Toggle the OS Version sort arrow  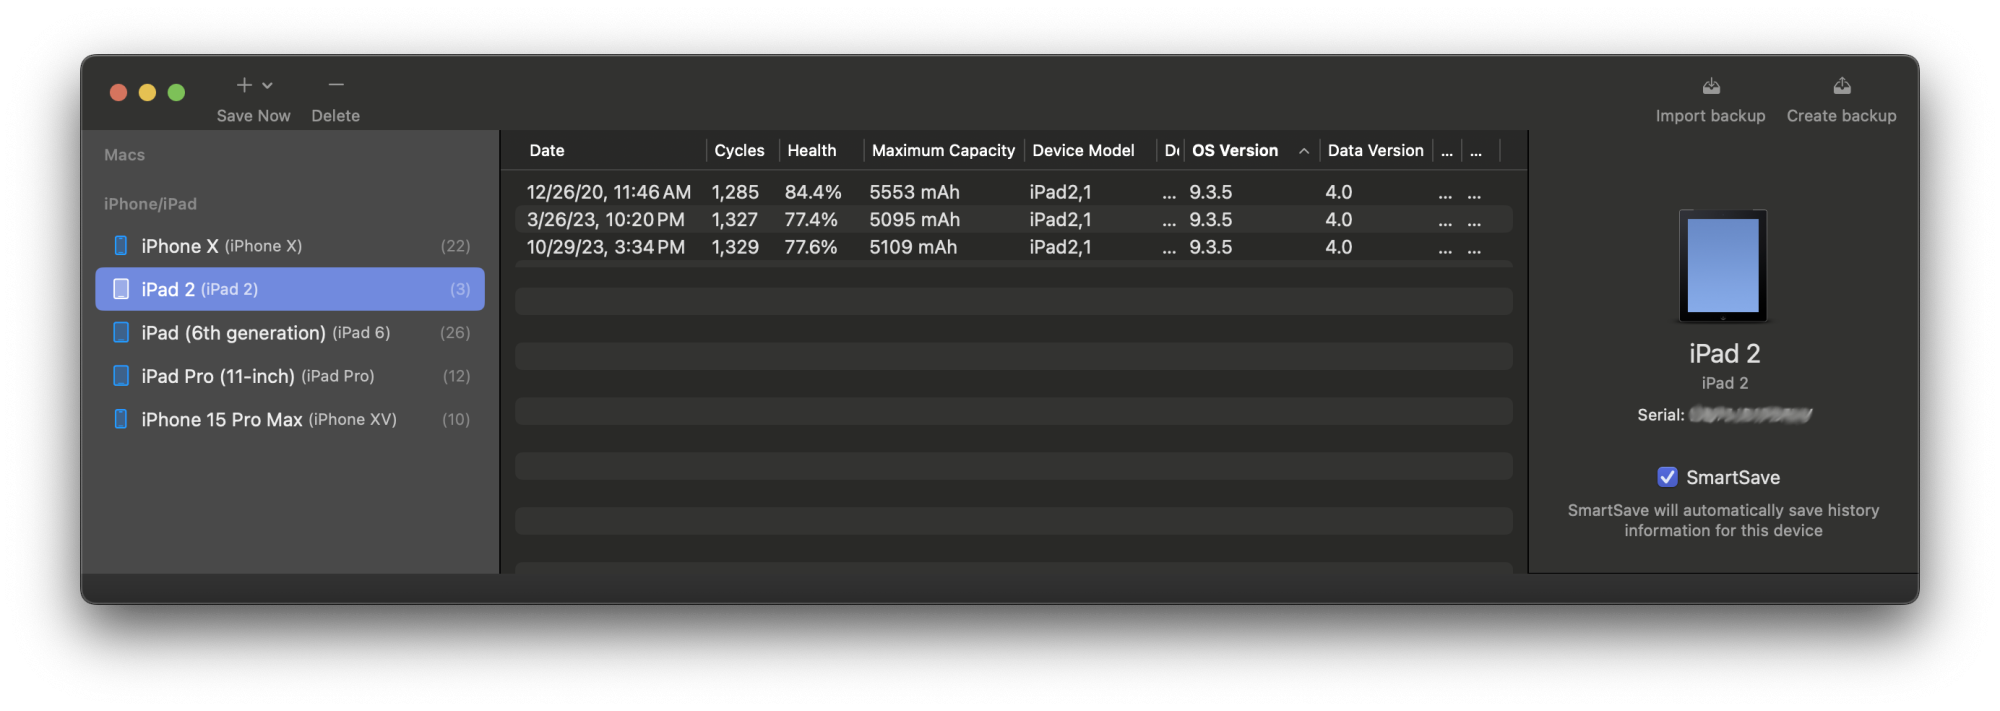[1304, 151]
